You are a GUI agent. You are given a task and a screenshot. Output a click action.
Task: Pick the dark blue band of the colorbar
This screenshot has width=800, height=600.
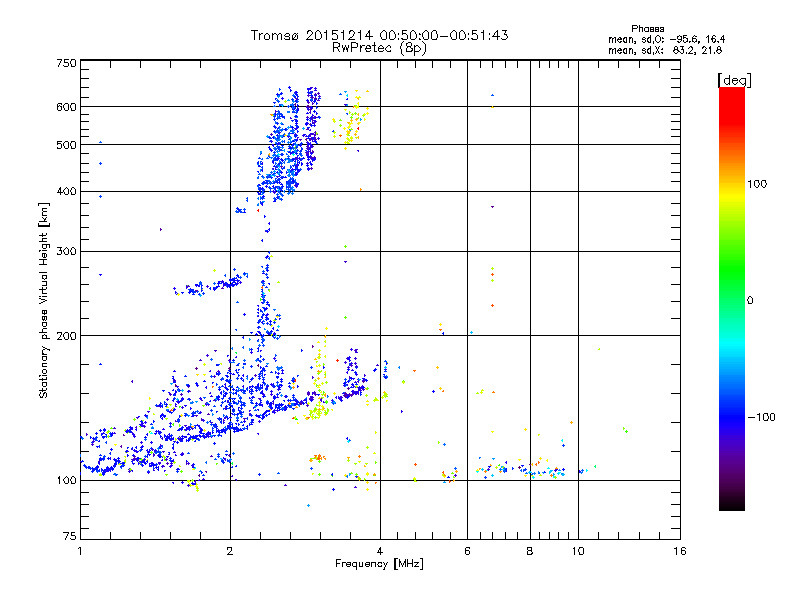732,416
